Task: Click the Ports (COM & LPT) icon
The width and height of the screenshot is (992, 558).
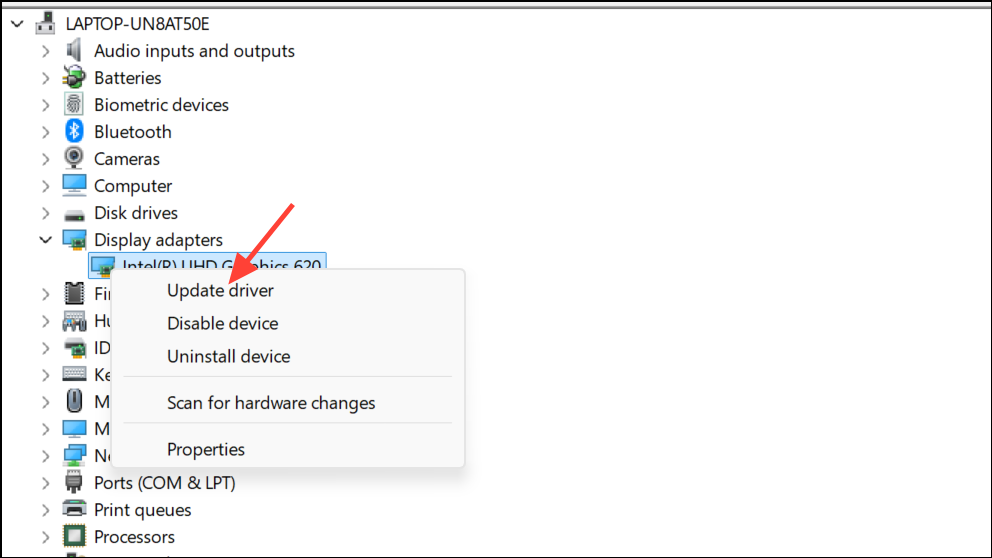Action: (x=74, y=482)
